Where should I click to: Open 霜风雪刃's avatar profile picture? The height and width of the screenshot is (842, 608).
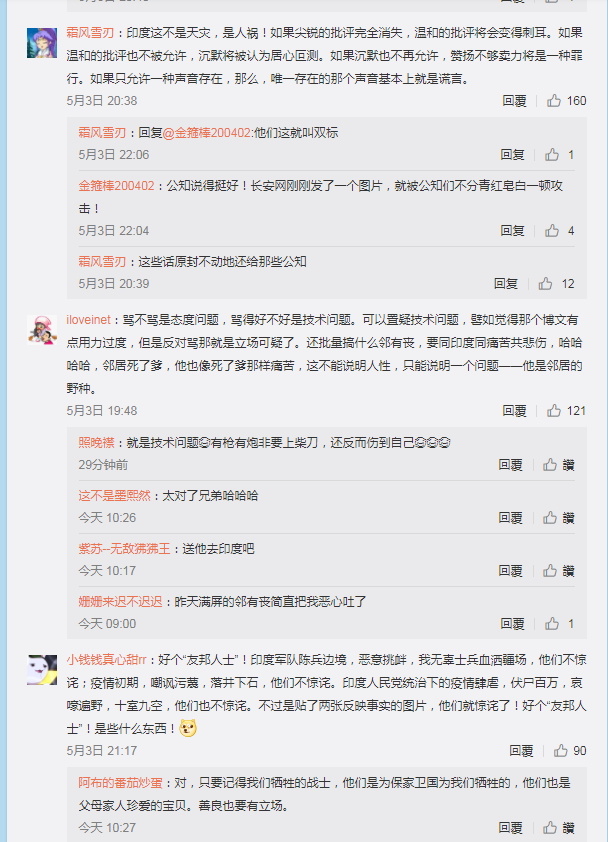42,43
